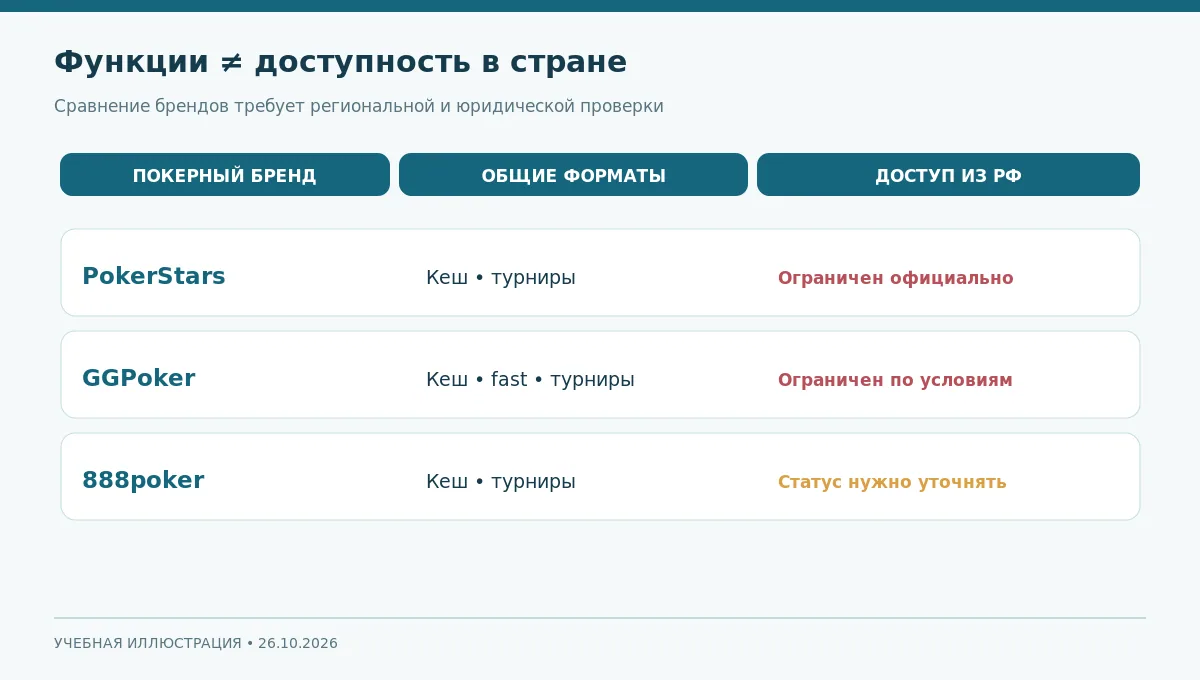Click the subtitle about региональной и юридической проверки
The height and width of the screenshot is (680, 1200).
[x=359, y=106]
